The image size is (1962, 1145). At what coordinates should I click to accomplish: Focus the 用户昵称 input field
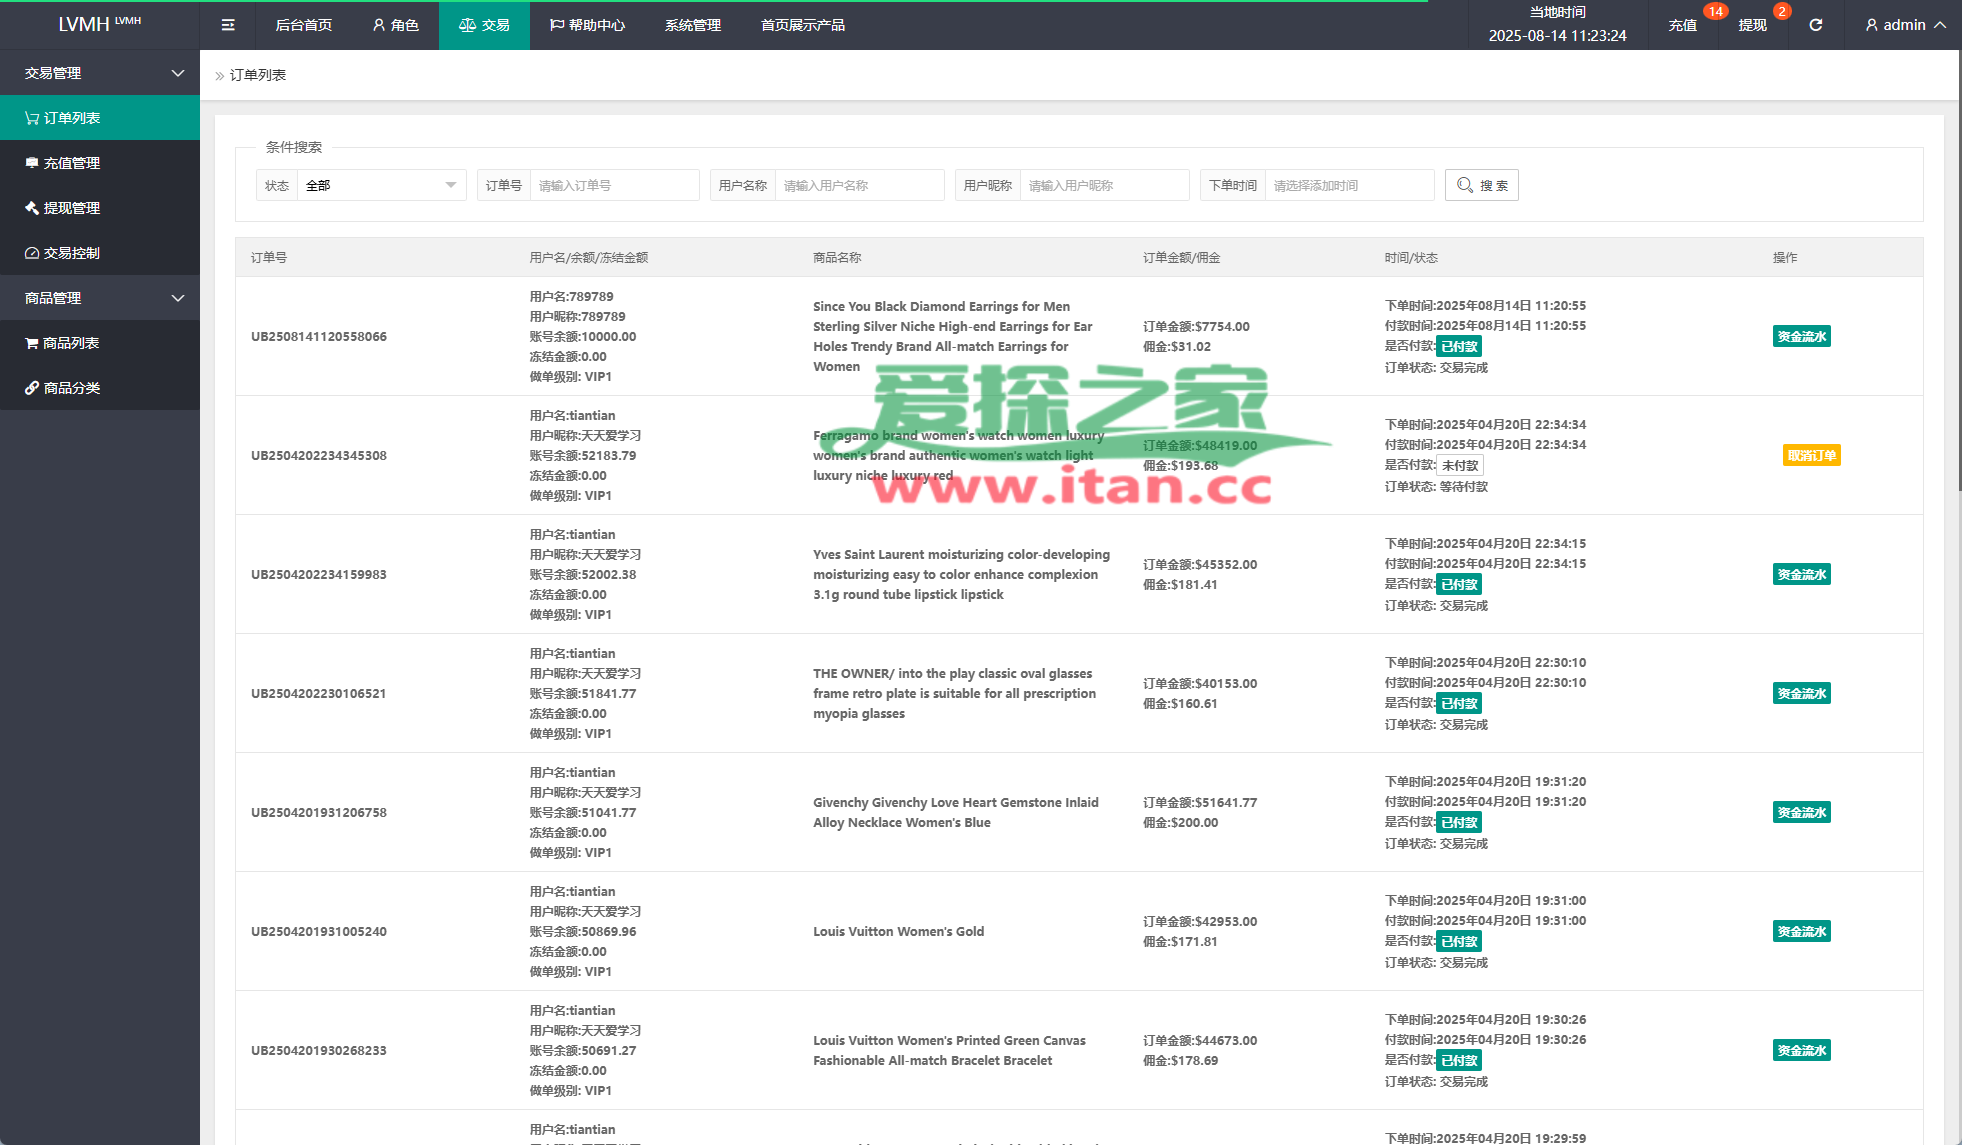click(x=1104, y=185)
